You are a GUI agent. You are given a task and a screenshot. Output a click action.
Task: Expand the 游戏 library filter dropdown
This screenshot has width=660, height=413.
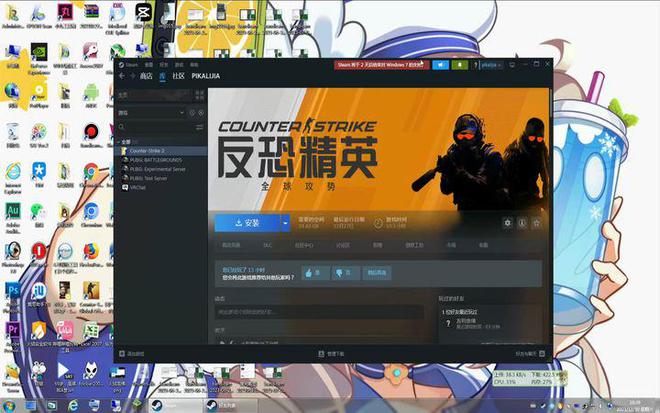point(160,113)
